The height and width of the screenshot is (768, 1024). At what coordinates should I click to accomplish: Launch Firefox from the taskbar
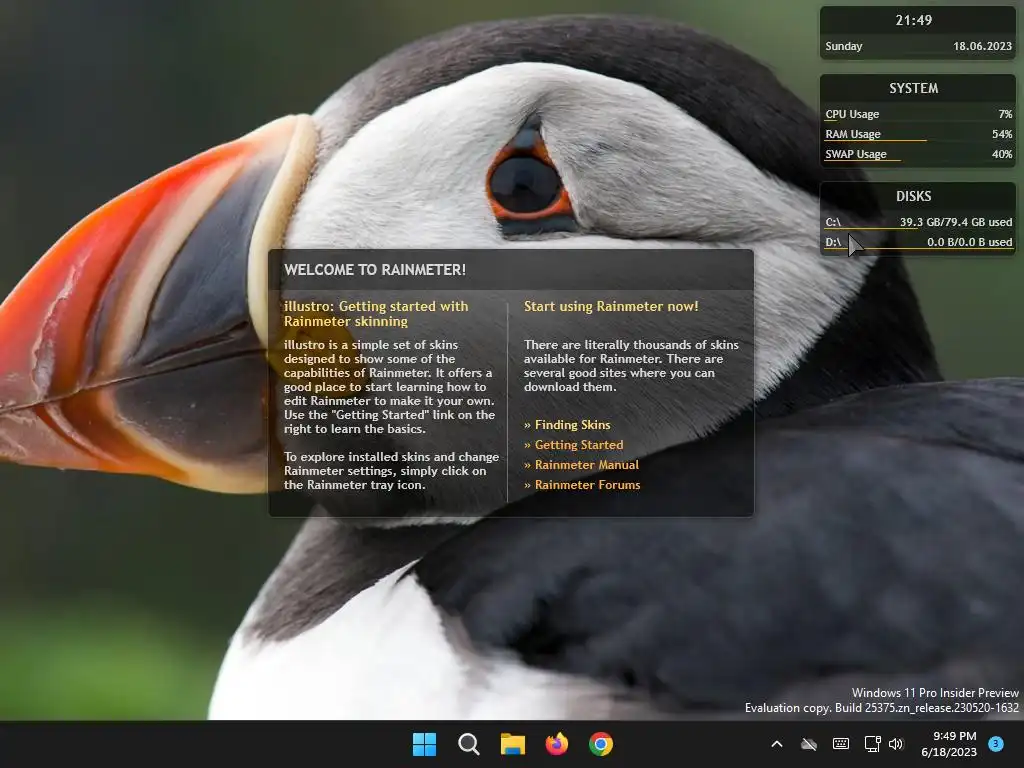click(556, 744)
